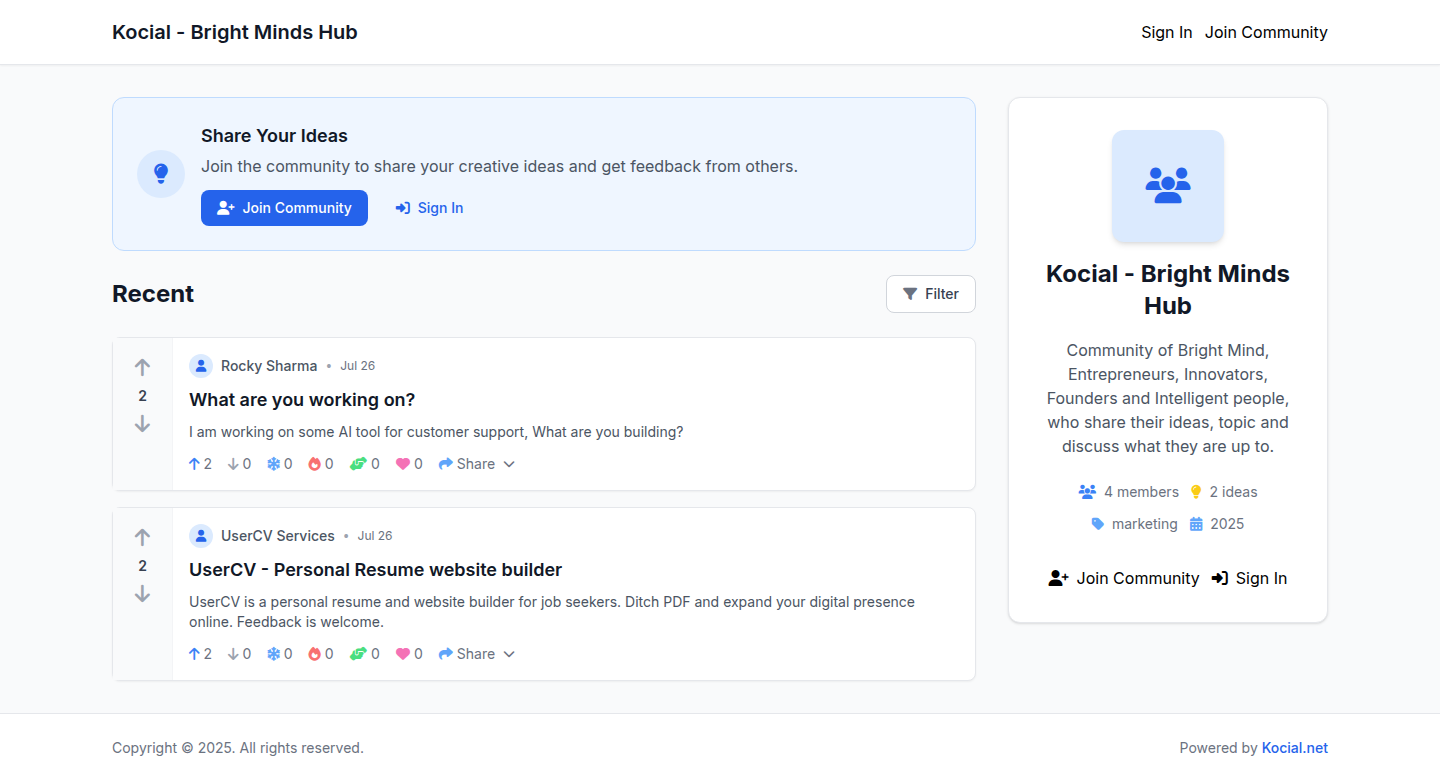1440x761 pixels.
Task: Click small up-arrow count on UserCV Services post
Action: click(x=200, y=654)
